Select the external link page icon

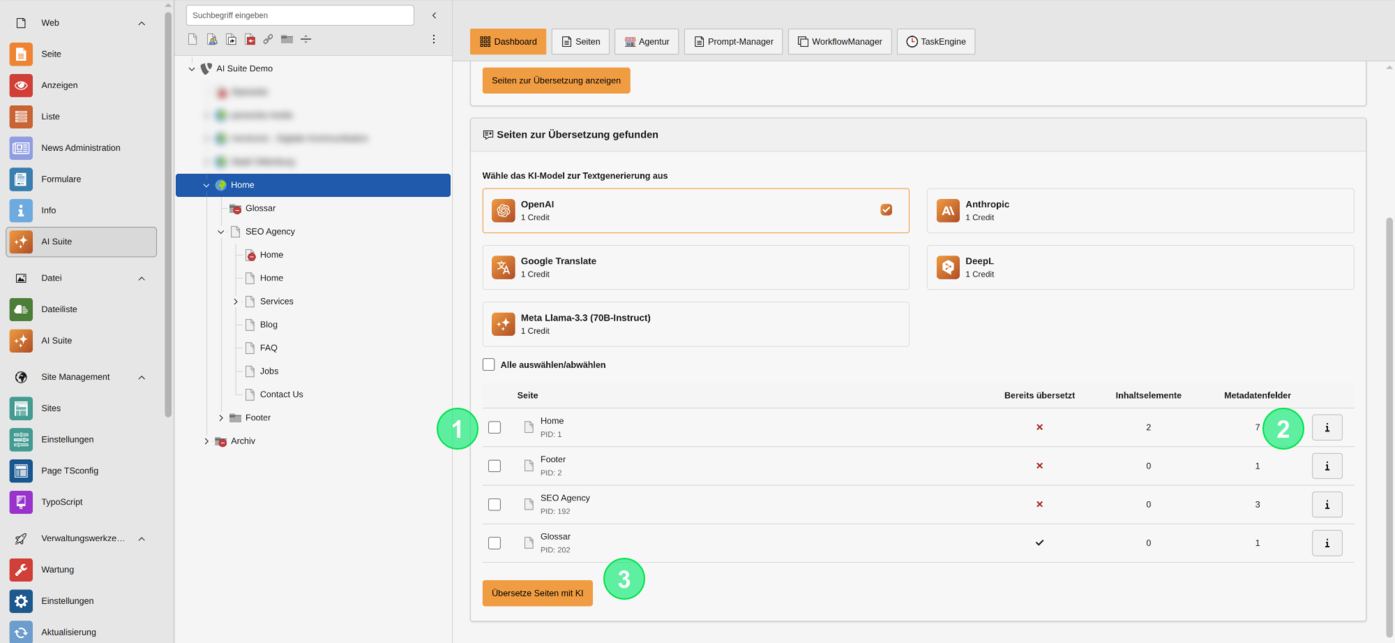(268, 40)
